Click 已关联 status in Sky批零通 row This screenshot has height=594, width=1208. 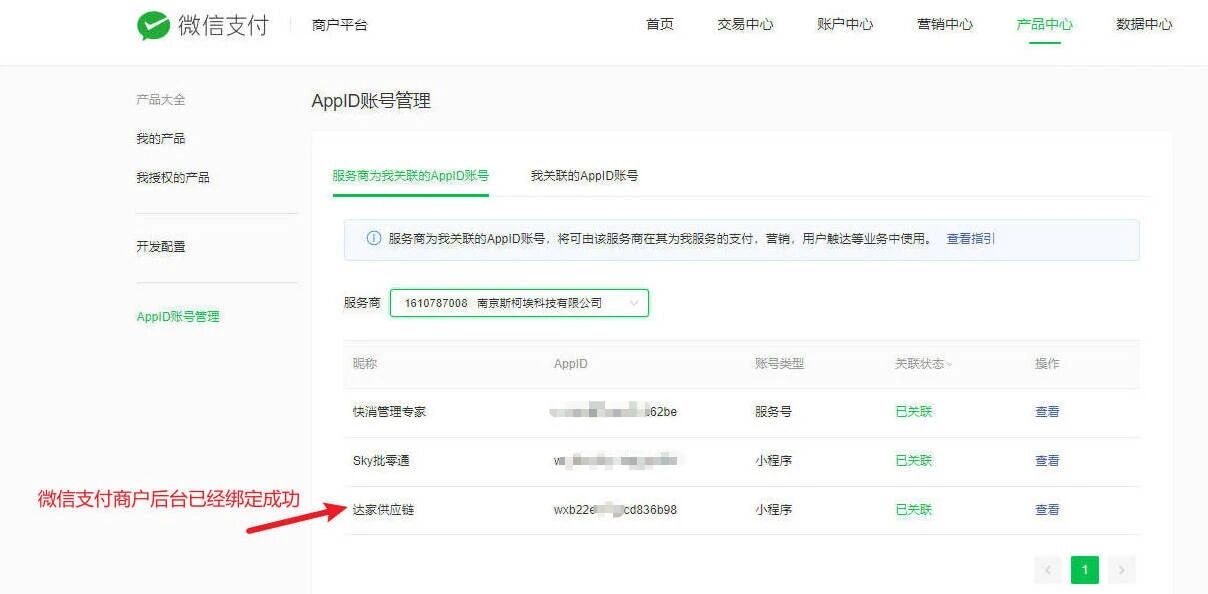(x=913, y=460)
